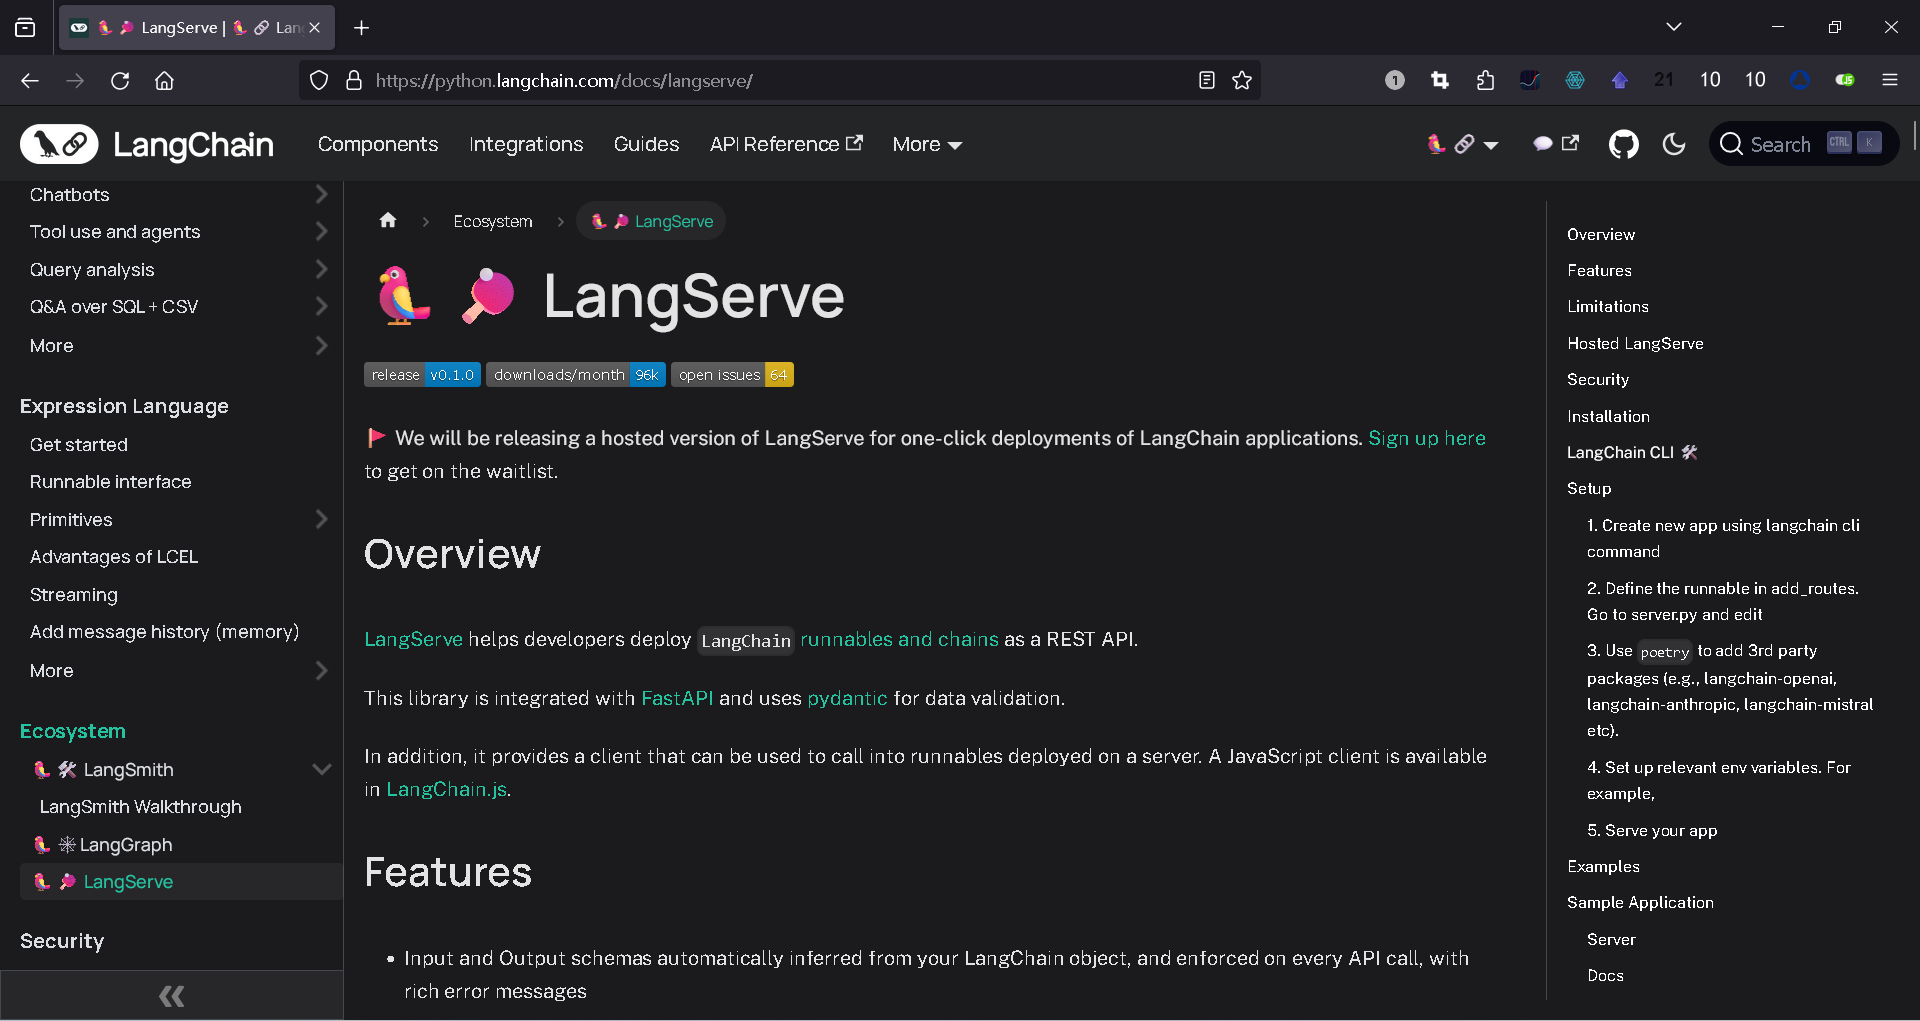This screenshot has height=1021, width=1920.
Task: Click the blue triangle circle extension
Action: coord(1800,81)
